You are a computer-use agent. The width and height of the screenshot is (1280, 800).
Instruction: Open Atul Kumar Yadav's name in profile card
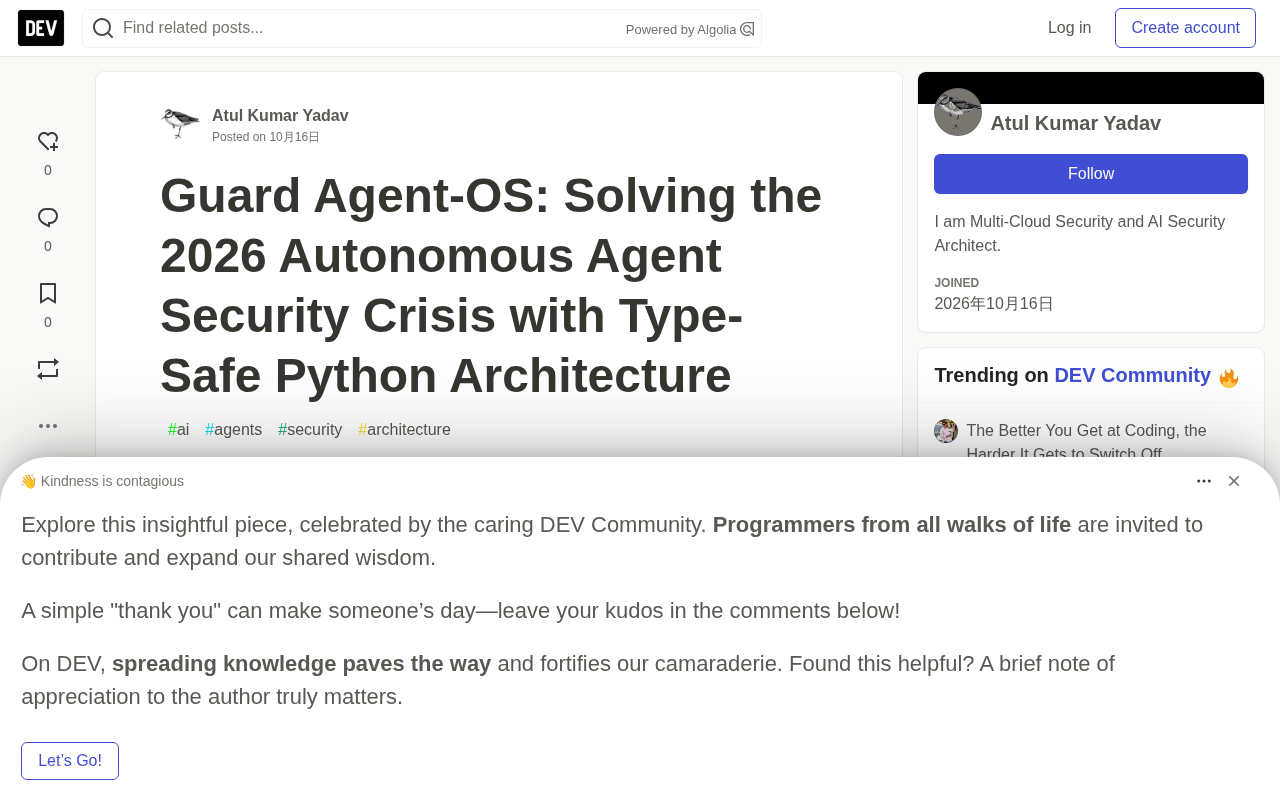pyautogui.click(x=1076, y=123)
